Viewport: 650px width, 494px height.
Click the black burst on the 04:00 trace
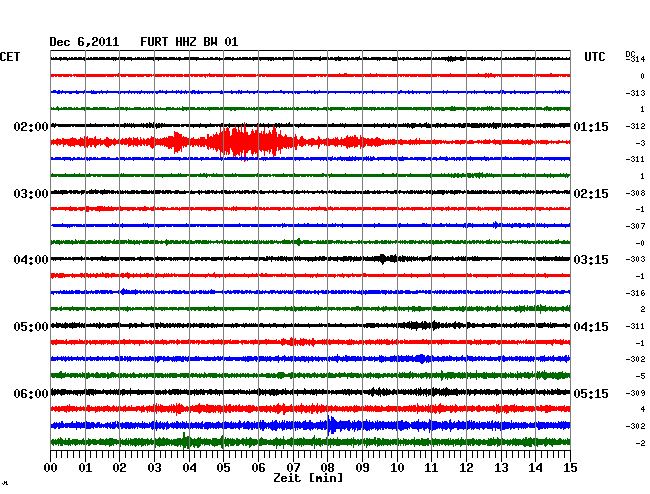[x=387, y=259]
